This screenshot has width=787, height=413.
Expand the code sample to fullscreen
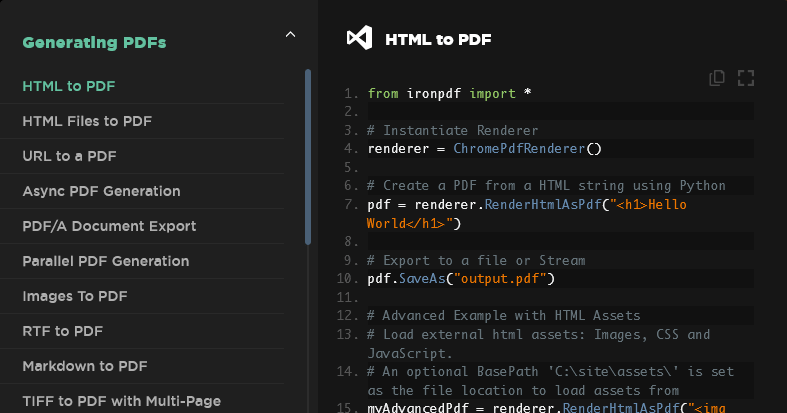point(746,78)
